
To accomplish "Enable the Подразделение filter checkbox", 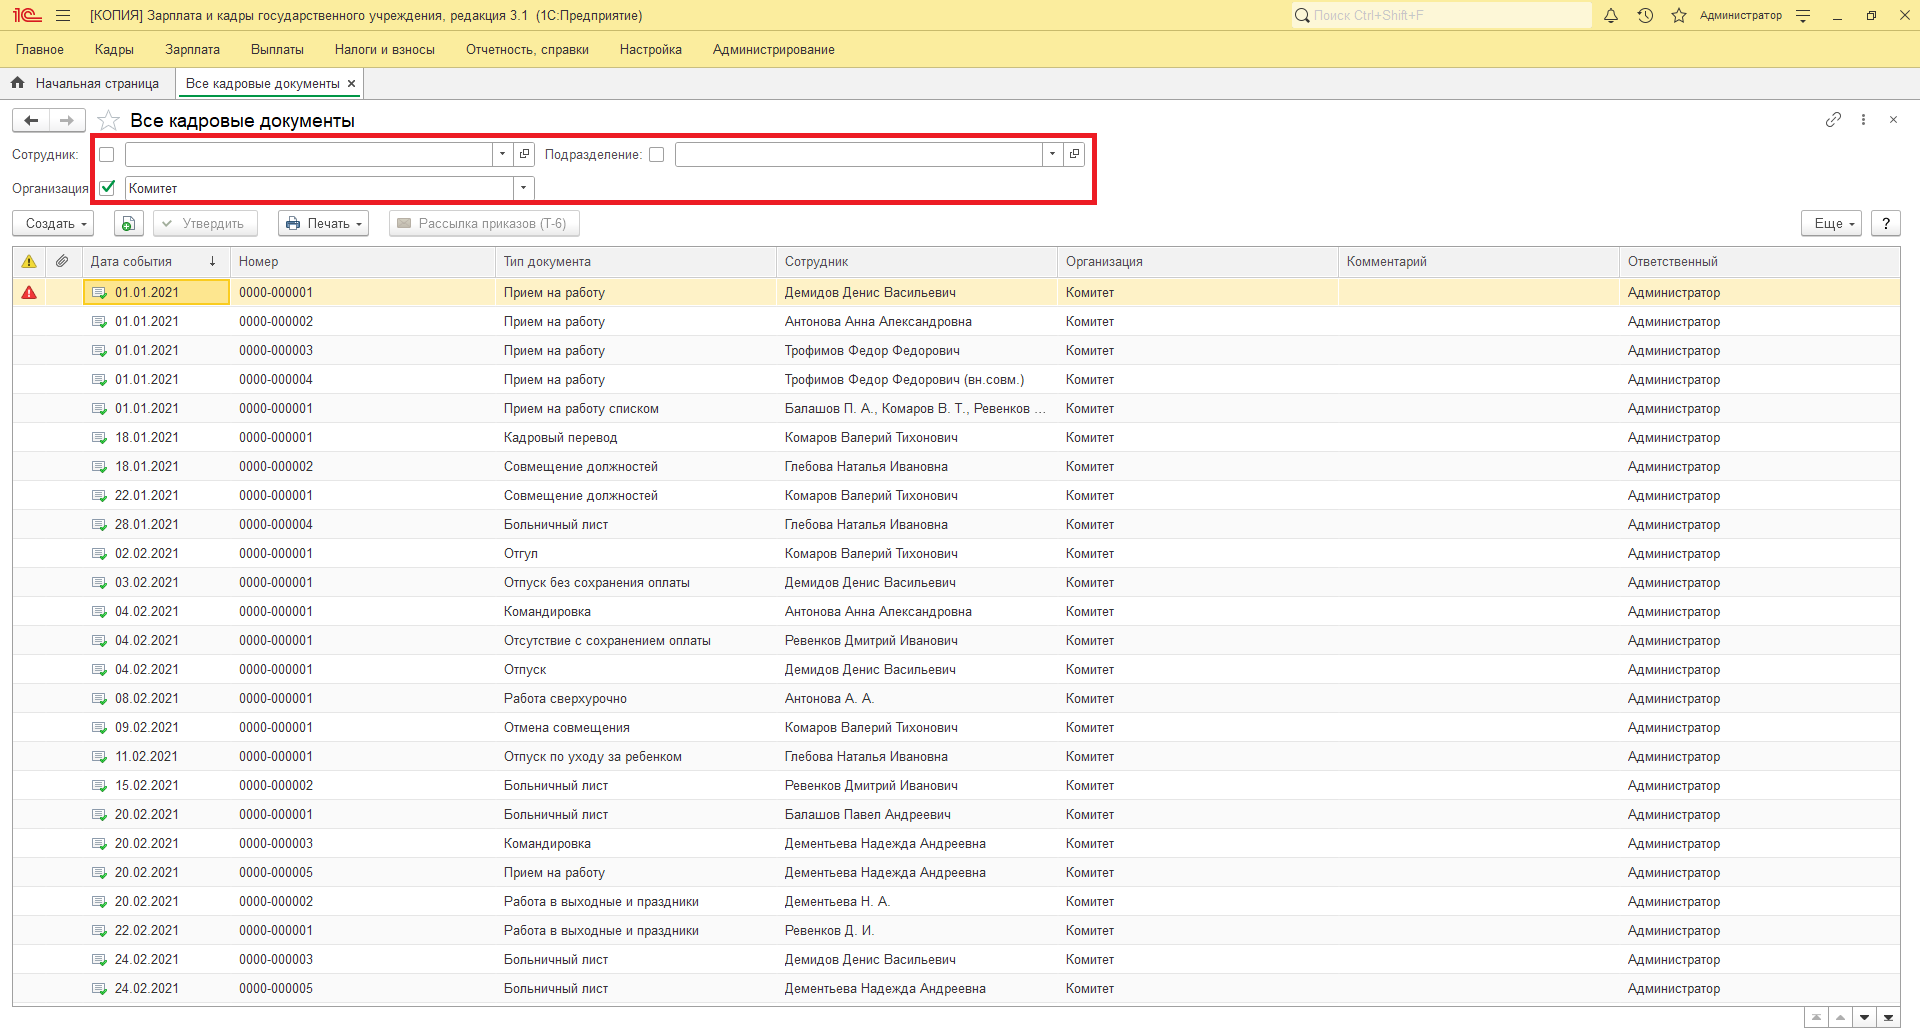I will tap(657, 155).
